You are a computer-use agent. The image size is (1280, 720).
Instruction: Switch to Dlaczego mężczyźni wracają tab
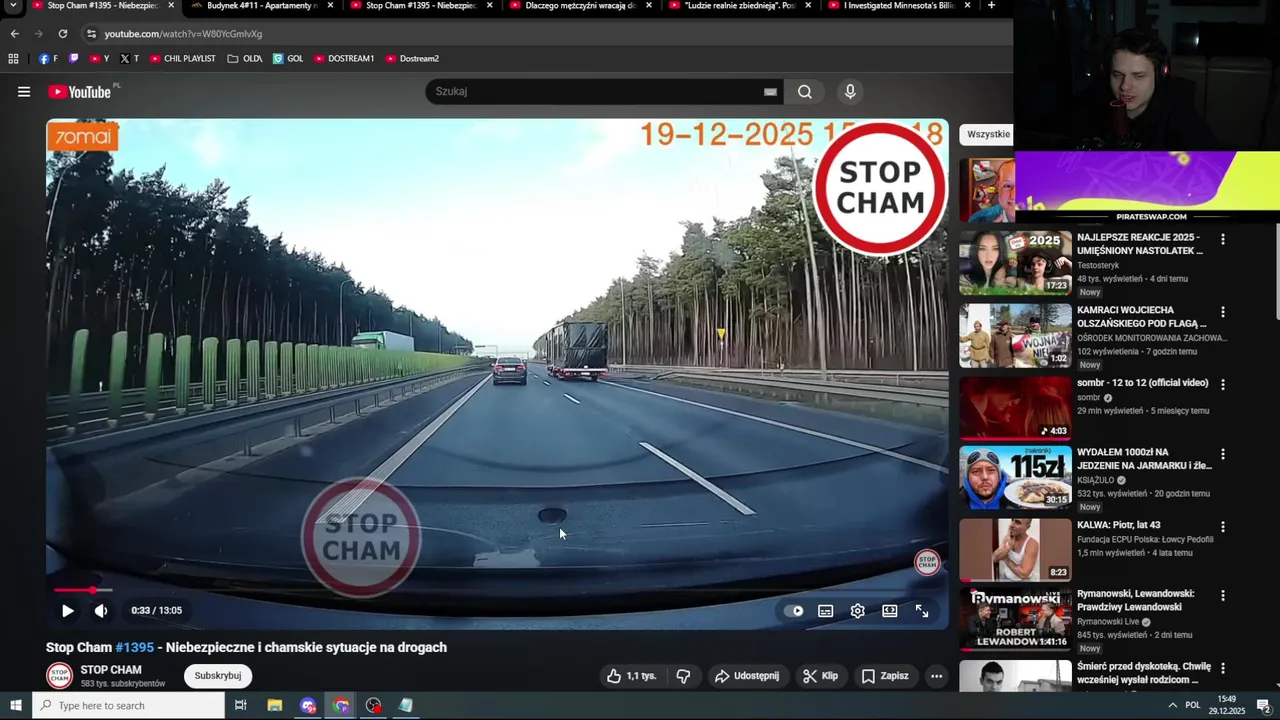click(580, 6)
